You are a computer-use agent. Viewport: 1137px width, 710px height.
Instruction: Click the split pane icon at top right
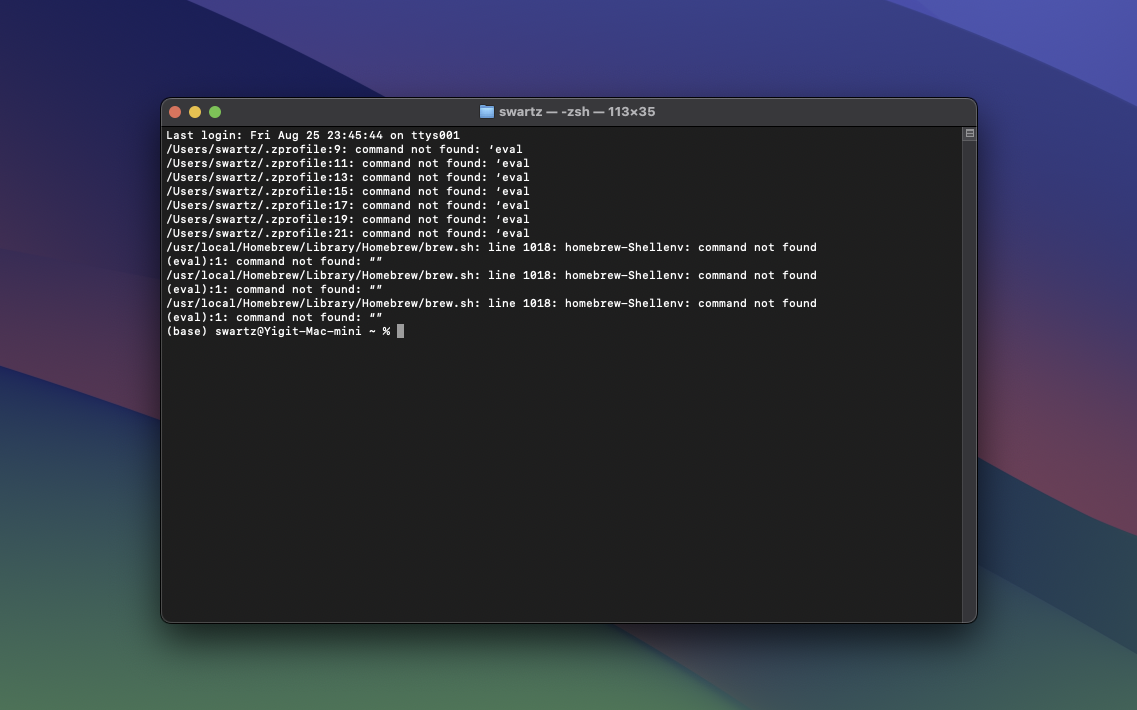(969, 133)
